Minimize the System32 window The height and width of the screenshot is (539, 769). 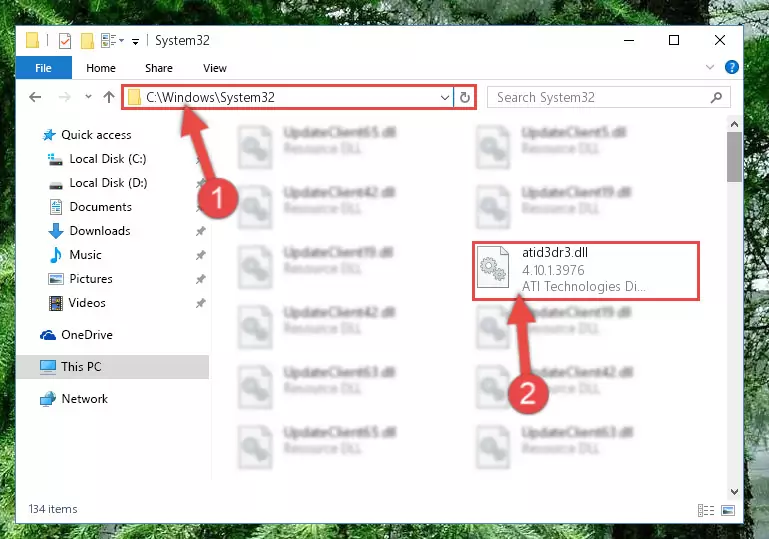(x=629, y=40)
